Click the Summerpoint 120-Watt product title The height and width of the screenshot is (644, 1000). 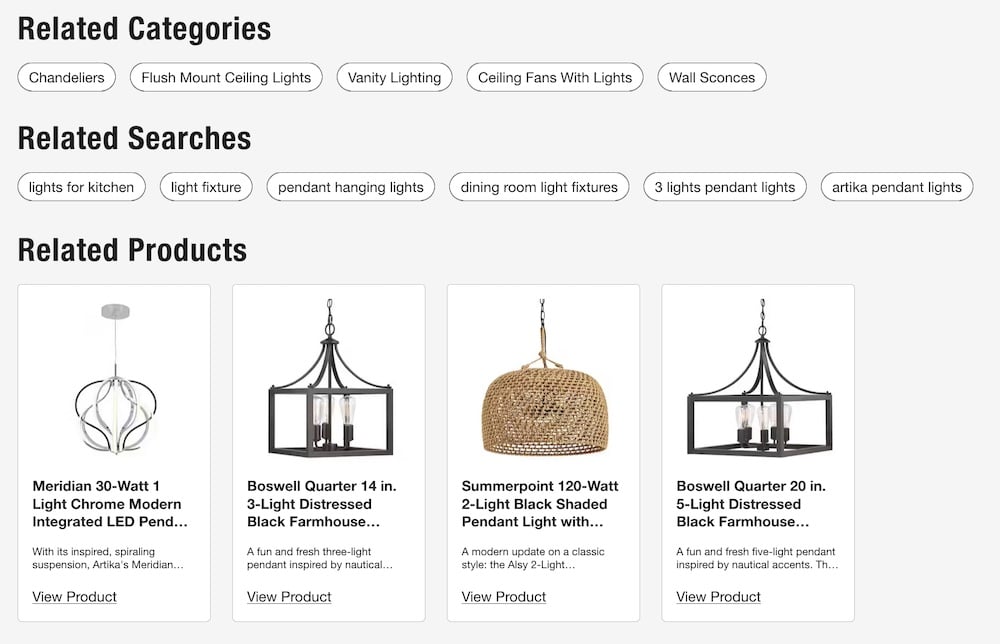pos(534,504)
